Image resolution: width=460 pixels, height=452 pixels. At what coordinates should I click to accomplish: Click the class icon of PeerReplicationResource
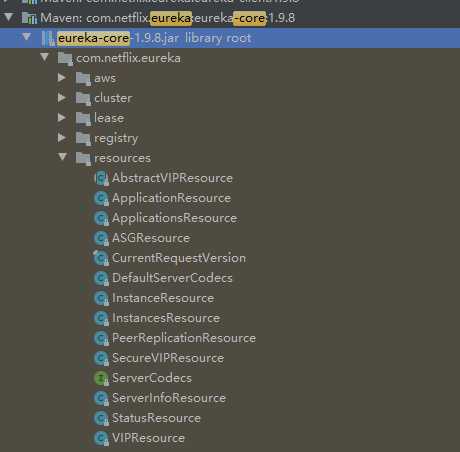tap(101, 338)
